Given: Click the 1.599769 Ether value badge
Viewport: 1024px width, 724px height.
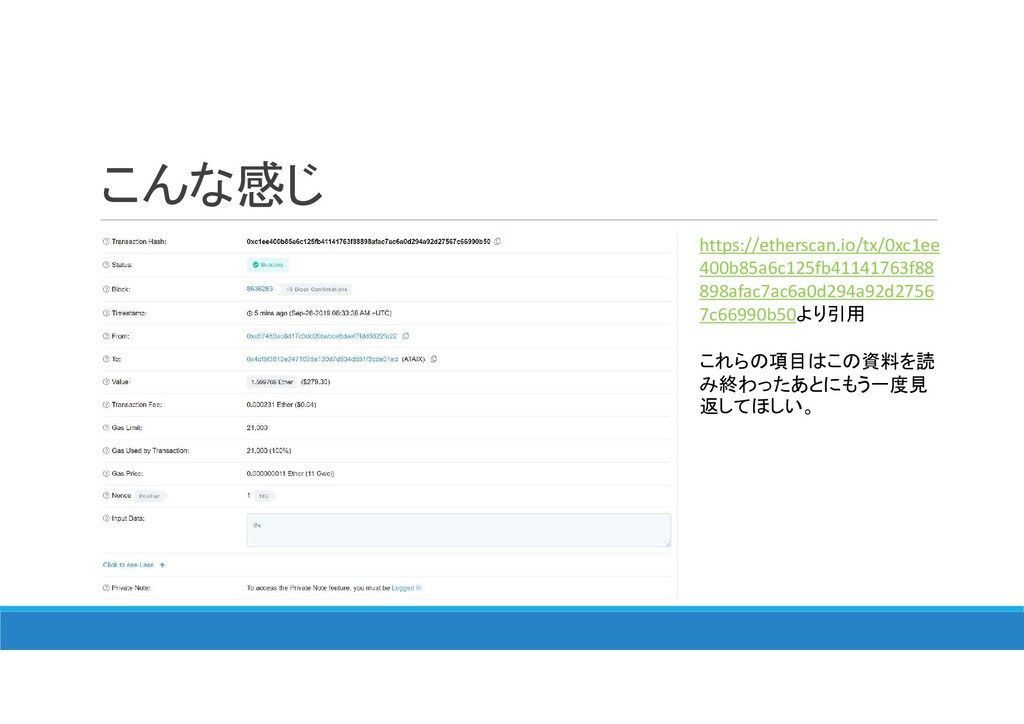Looking at the screenshot, I should click(272, 382).
